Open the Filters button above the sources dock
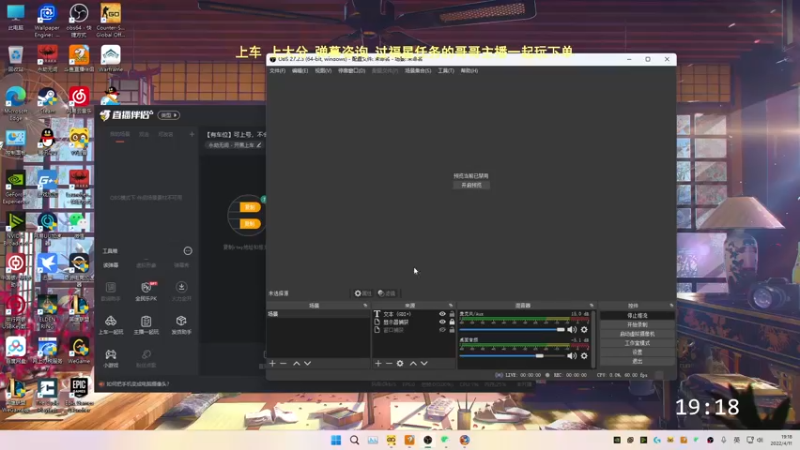The height and width of the screenshot is (450, 800). 387,293
